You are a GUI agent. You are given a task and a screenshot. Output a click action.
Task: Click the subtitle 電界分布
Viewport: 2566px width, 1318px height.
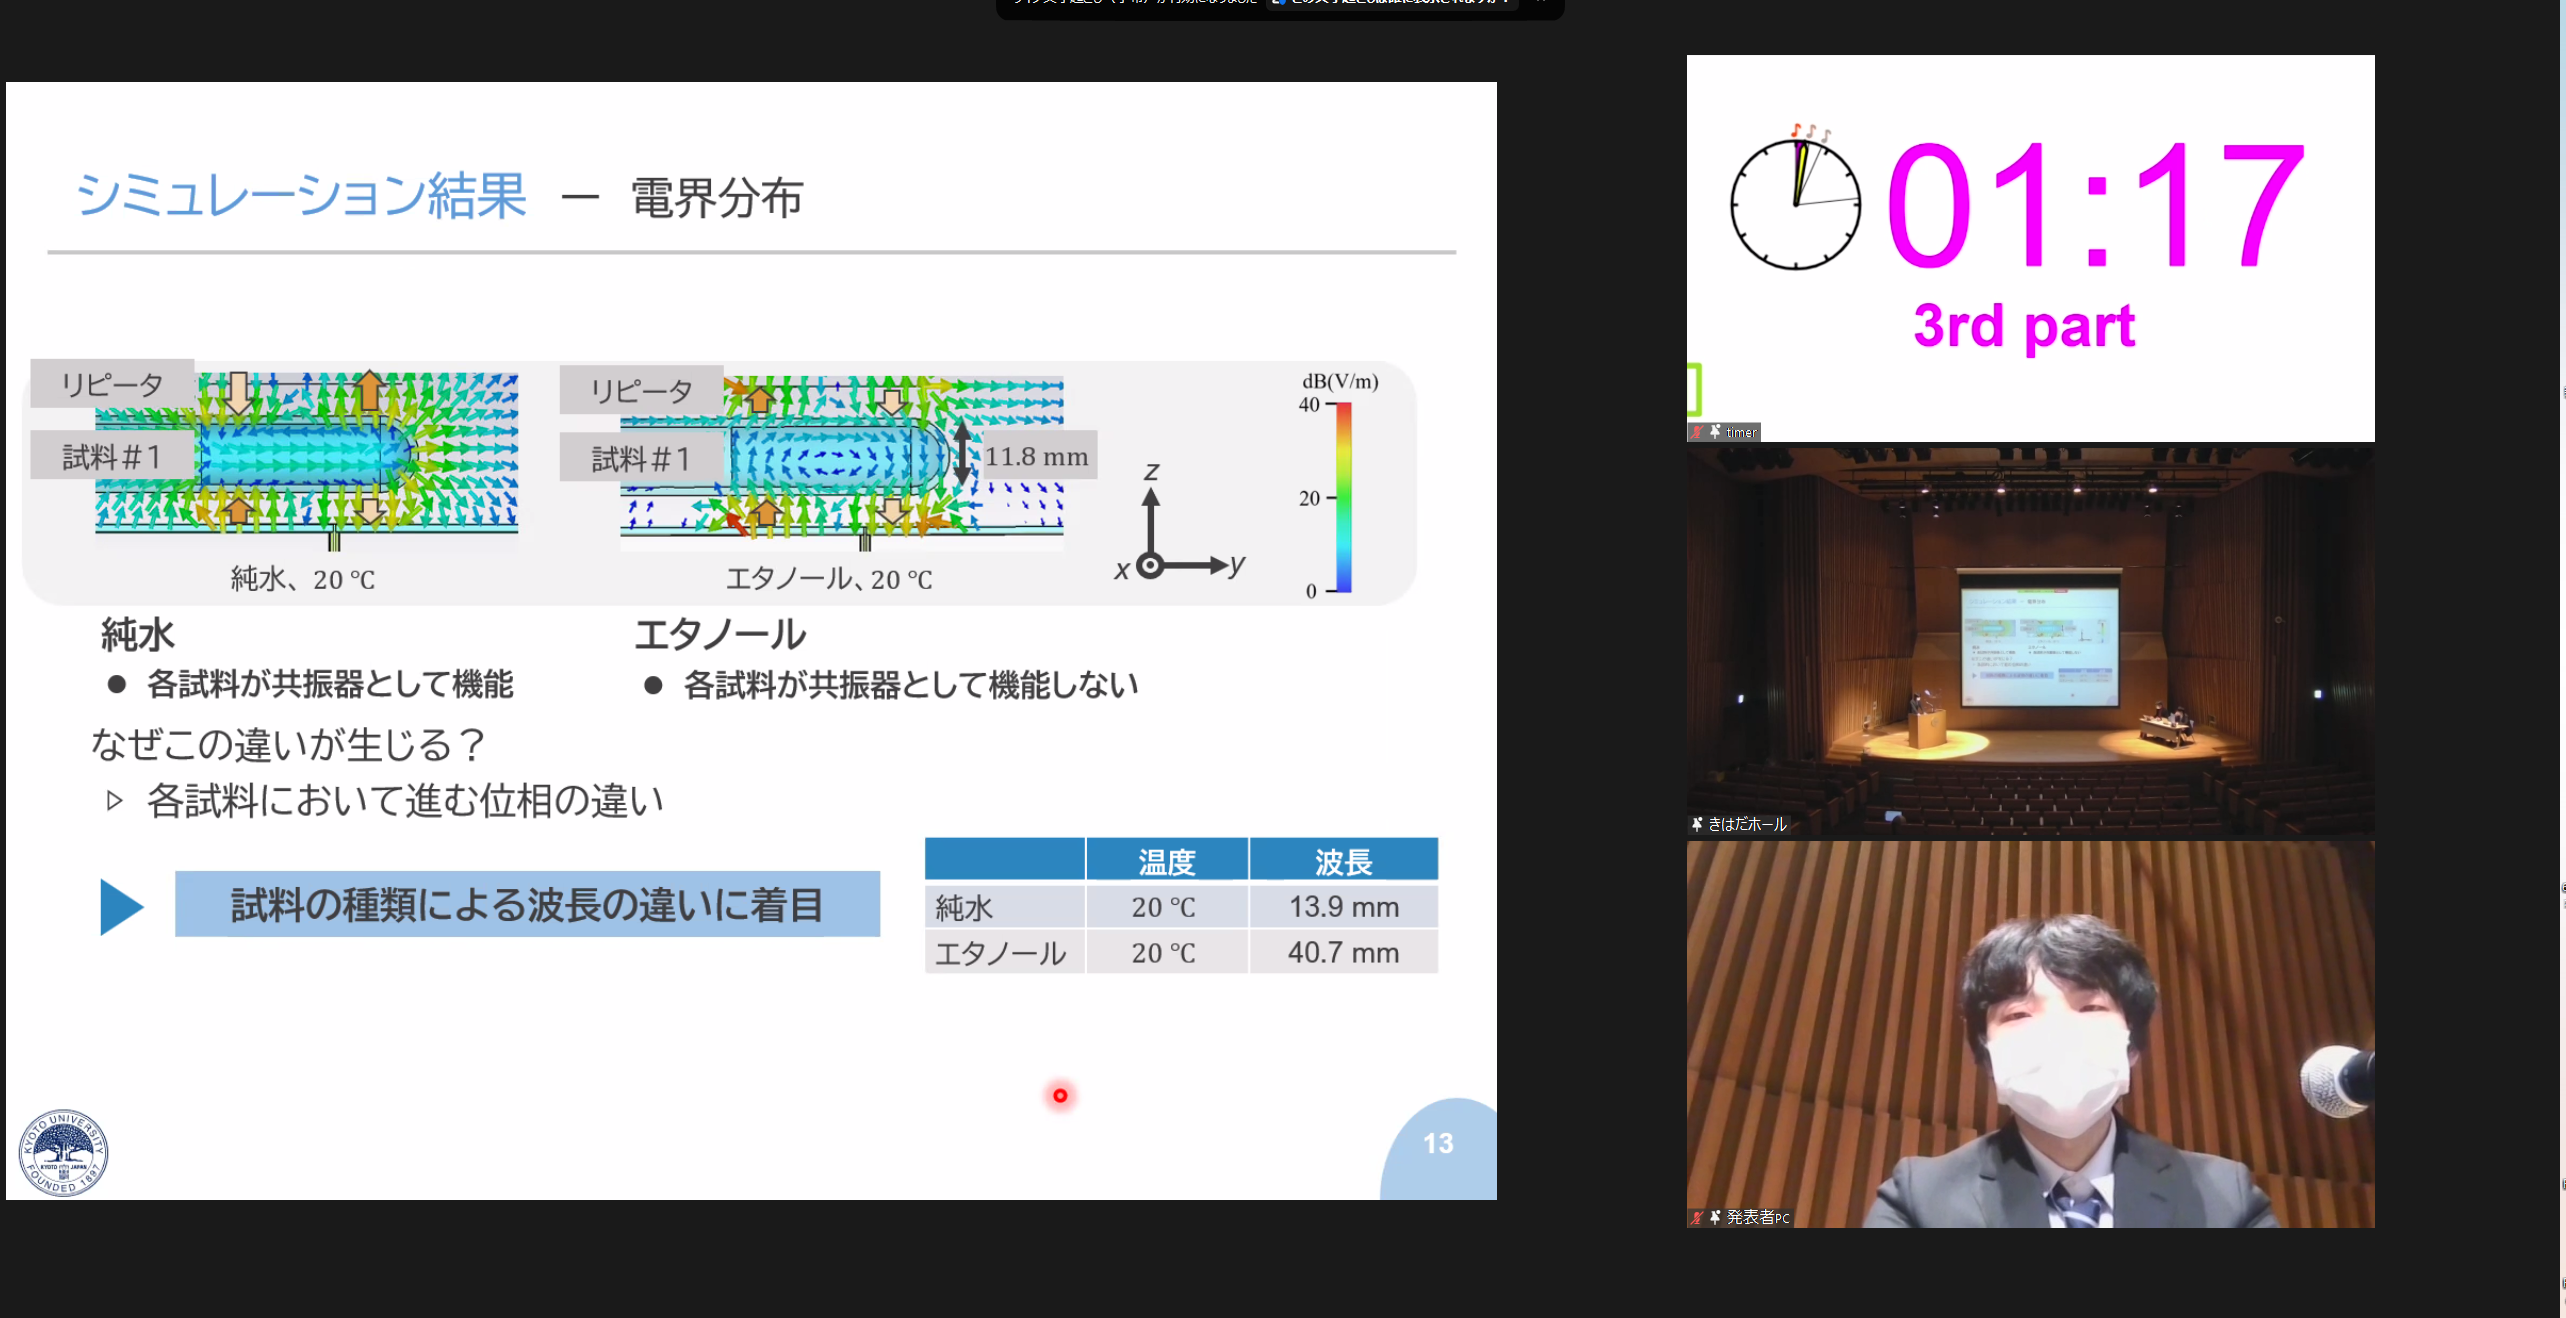click(717, 197)
